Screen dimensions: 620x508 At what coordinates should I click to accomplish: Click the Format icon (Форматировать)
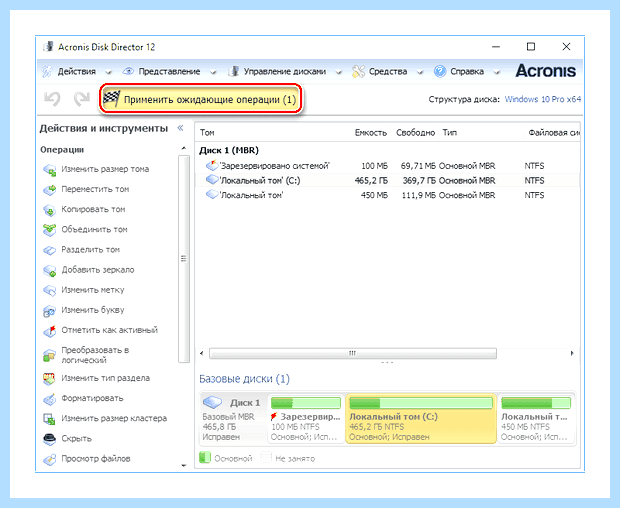point(49,399)
